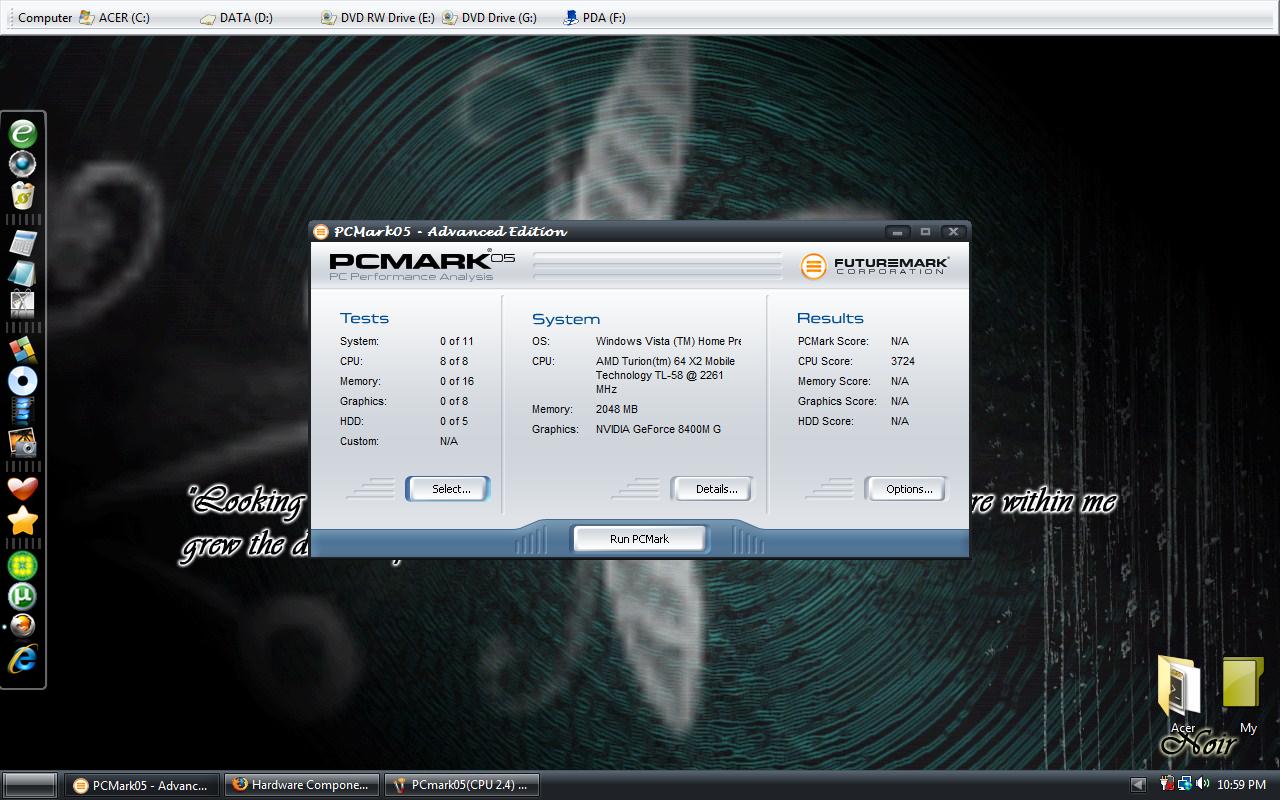Open Computer in the top toolbar

pyautogui.click(x=44, y=17)
